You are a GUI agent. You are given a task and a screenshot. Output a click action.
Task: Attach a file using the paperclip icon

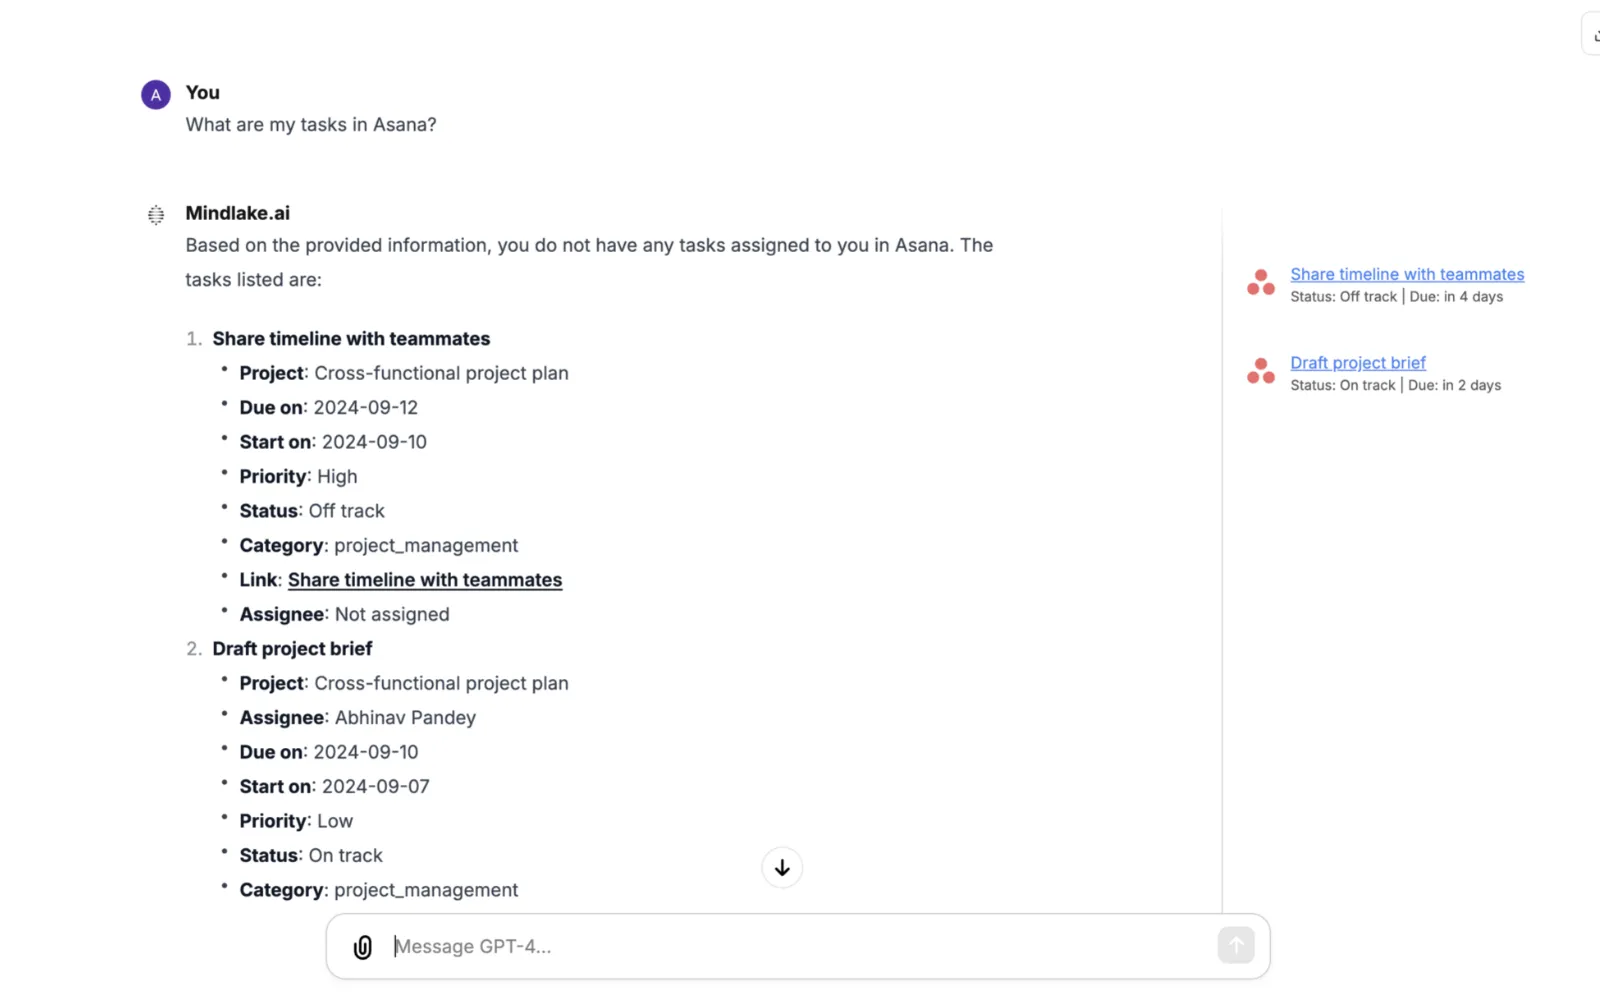[363, 947]
